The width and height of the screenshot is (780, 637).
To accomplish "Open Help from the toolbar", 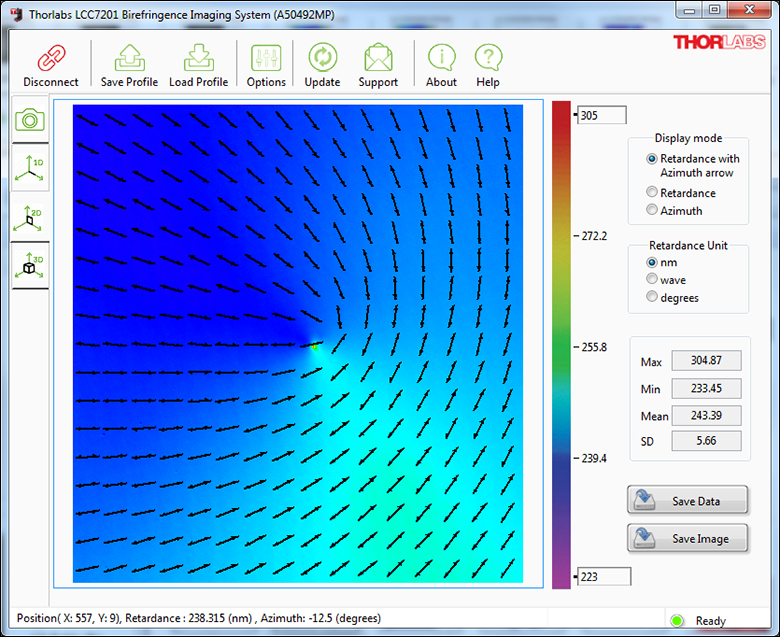I will coord(488,60).
